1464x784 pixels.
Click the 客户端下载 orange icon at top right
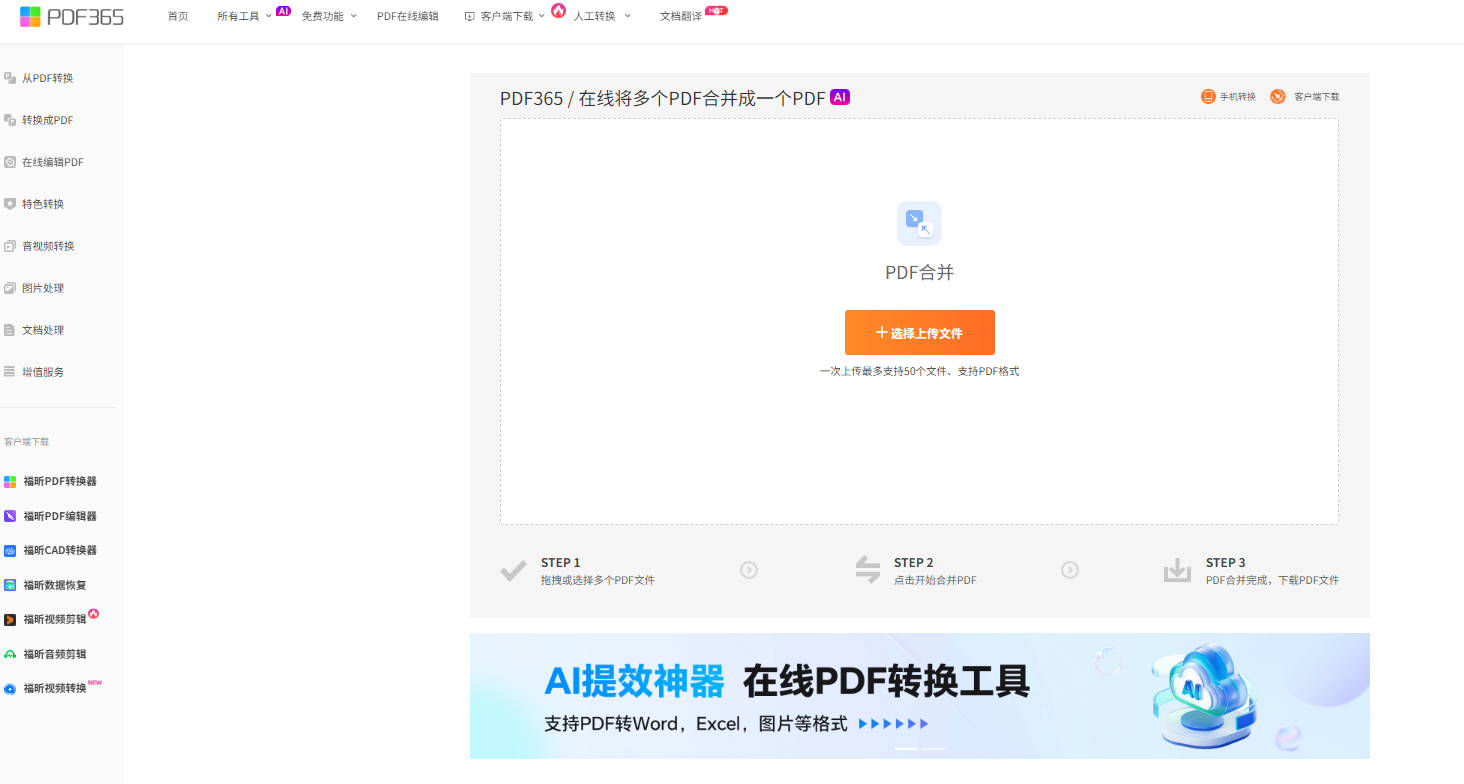tap(1277, 97)
